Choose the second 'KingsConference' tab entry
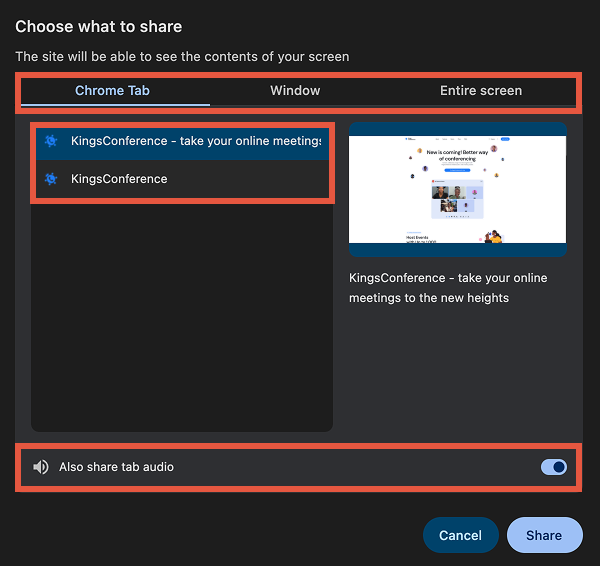 point(119,179)
